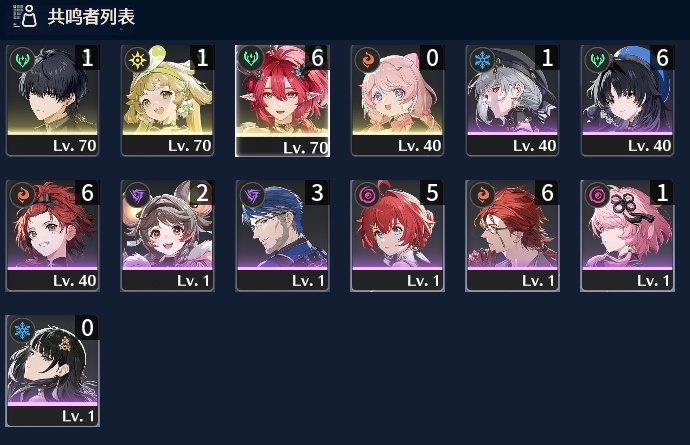The image size is (690, 445).
Task: Select pink-haired havoc resonator with black hairpin
Action: (x=627, y=235)
